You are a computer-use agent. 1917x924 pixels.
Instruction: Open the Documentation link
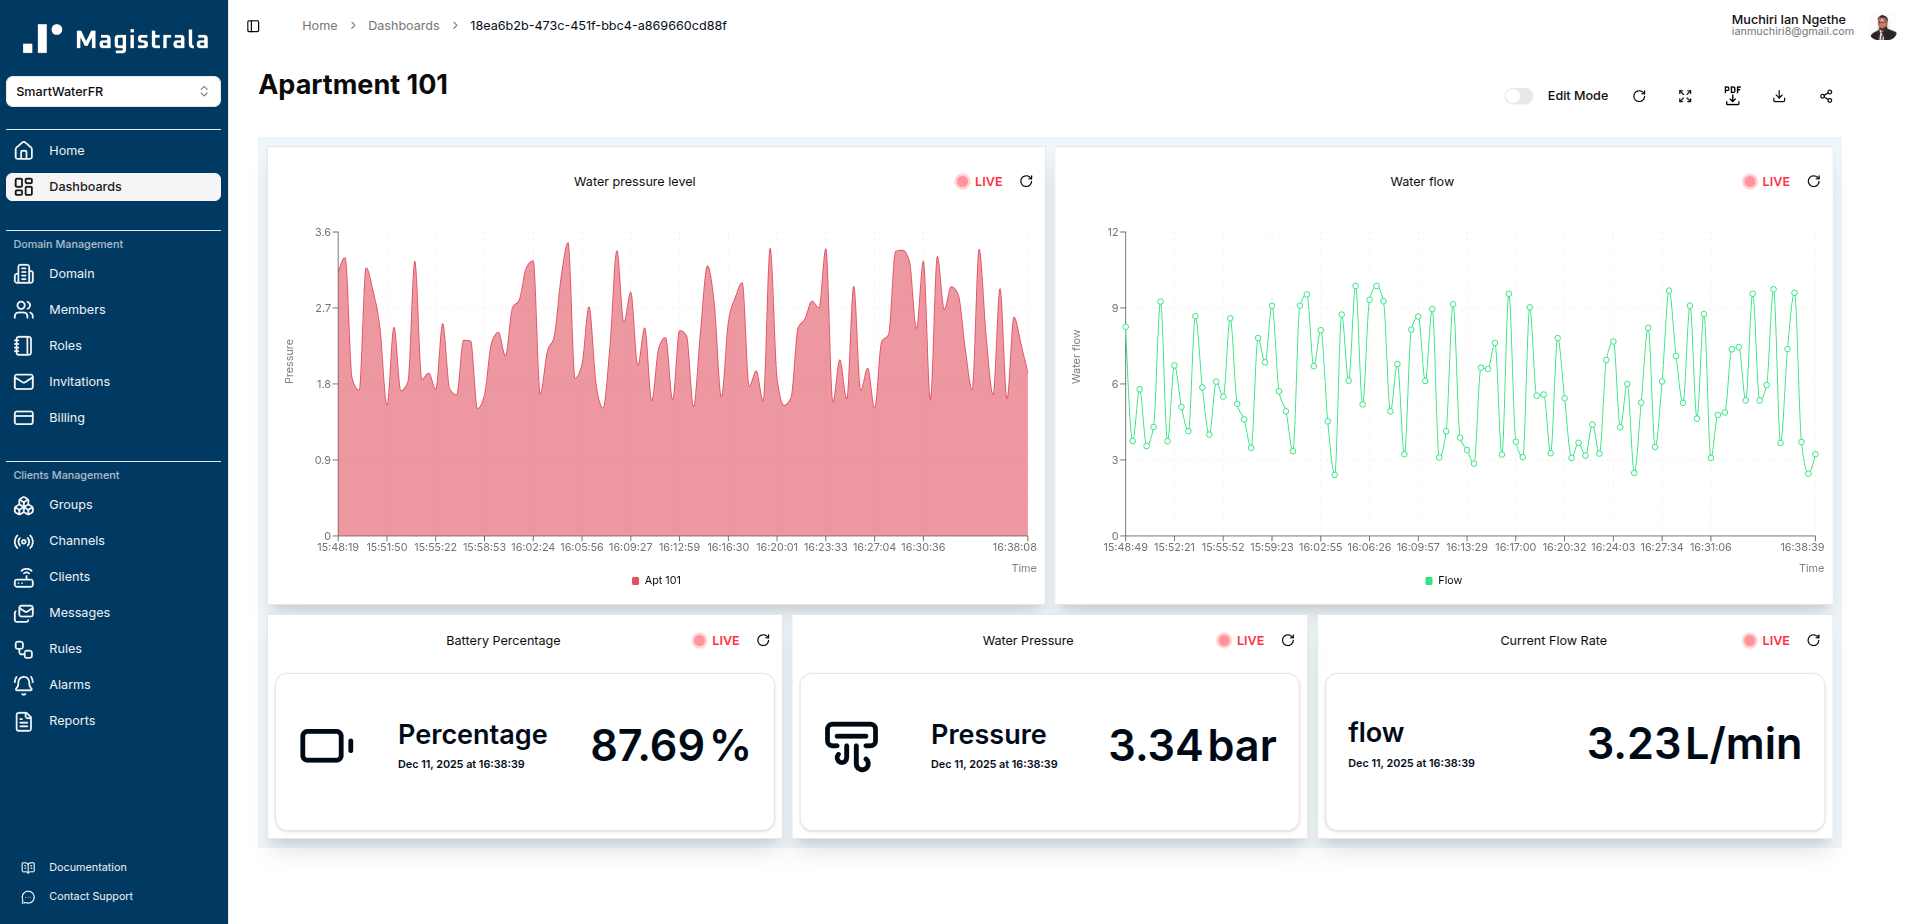pyautogui.click(x=88, y=867)
